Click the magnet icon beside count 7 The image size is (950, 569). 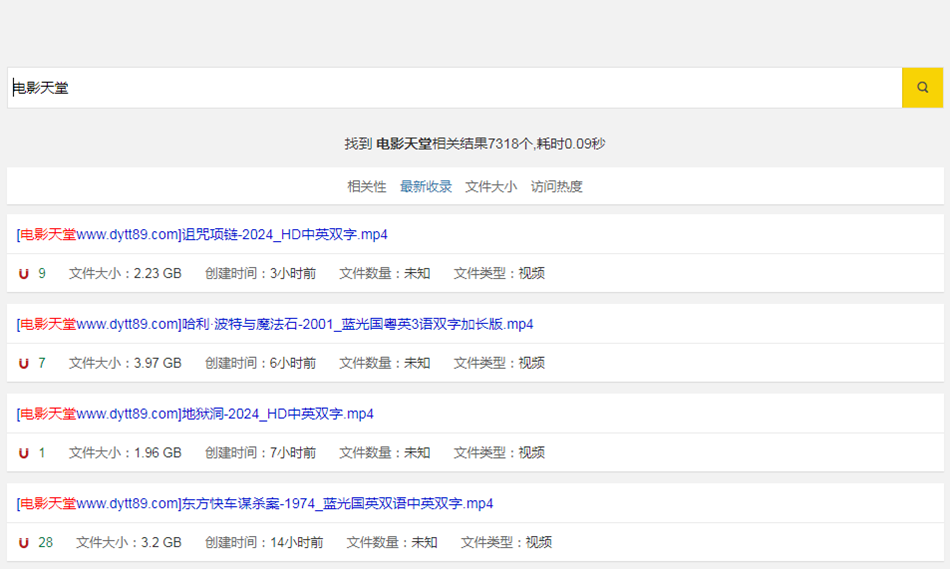coord(24,364)
